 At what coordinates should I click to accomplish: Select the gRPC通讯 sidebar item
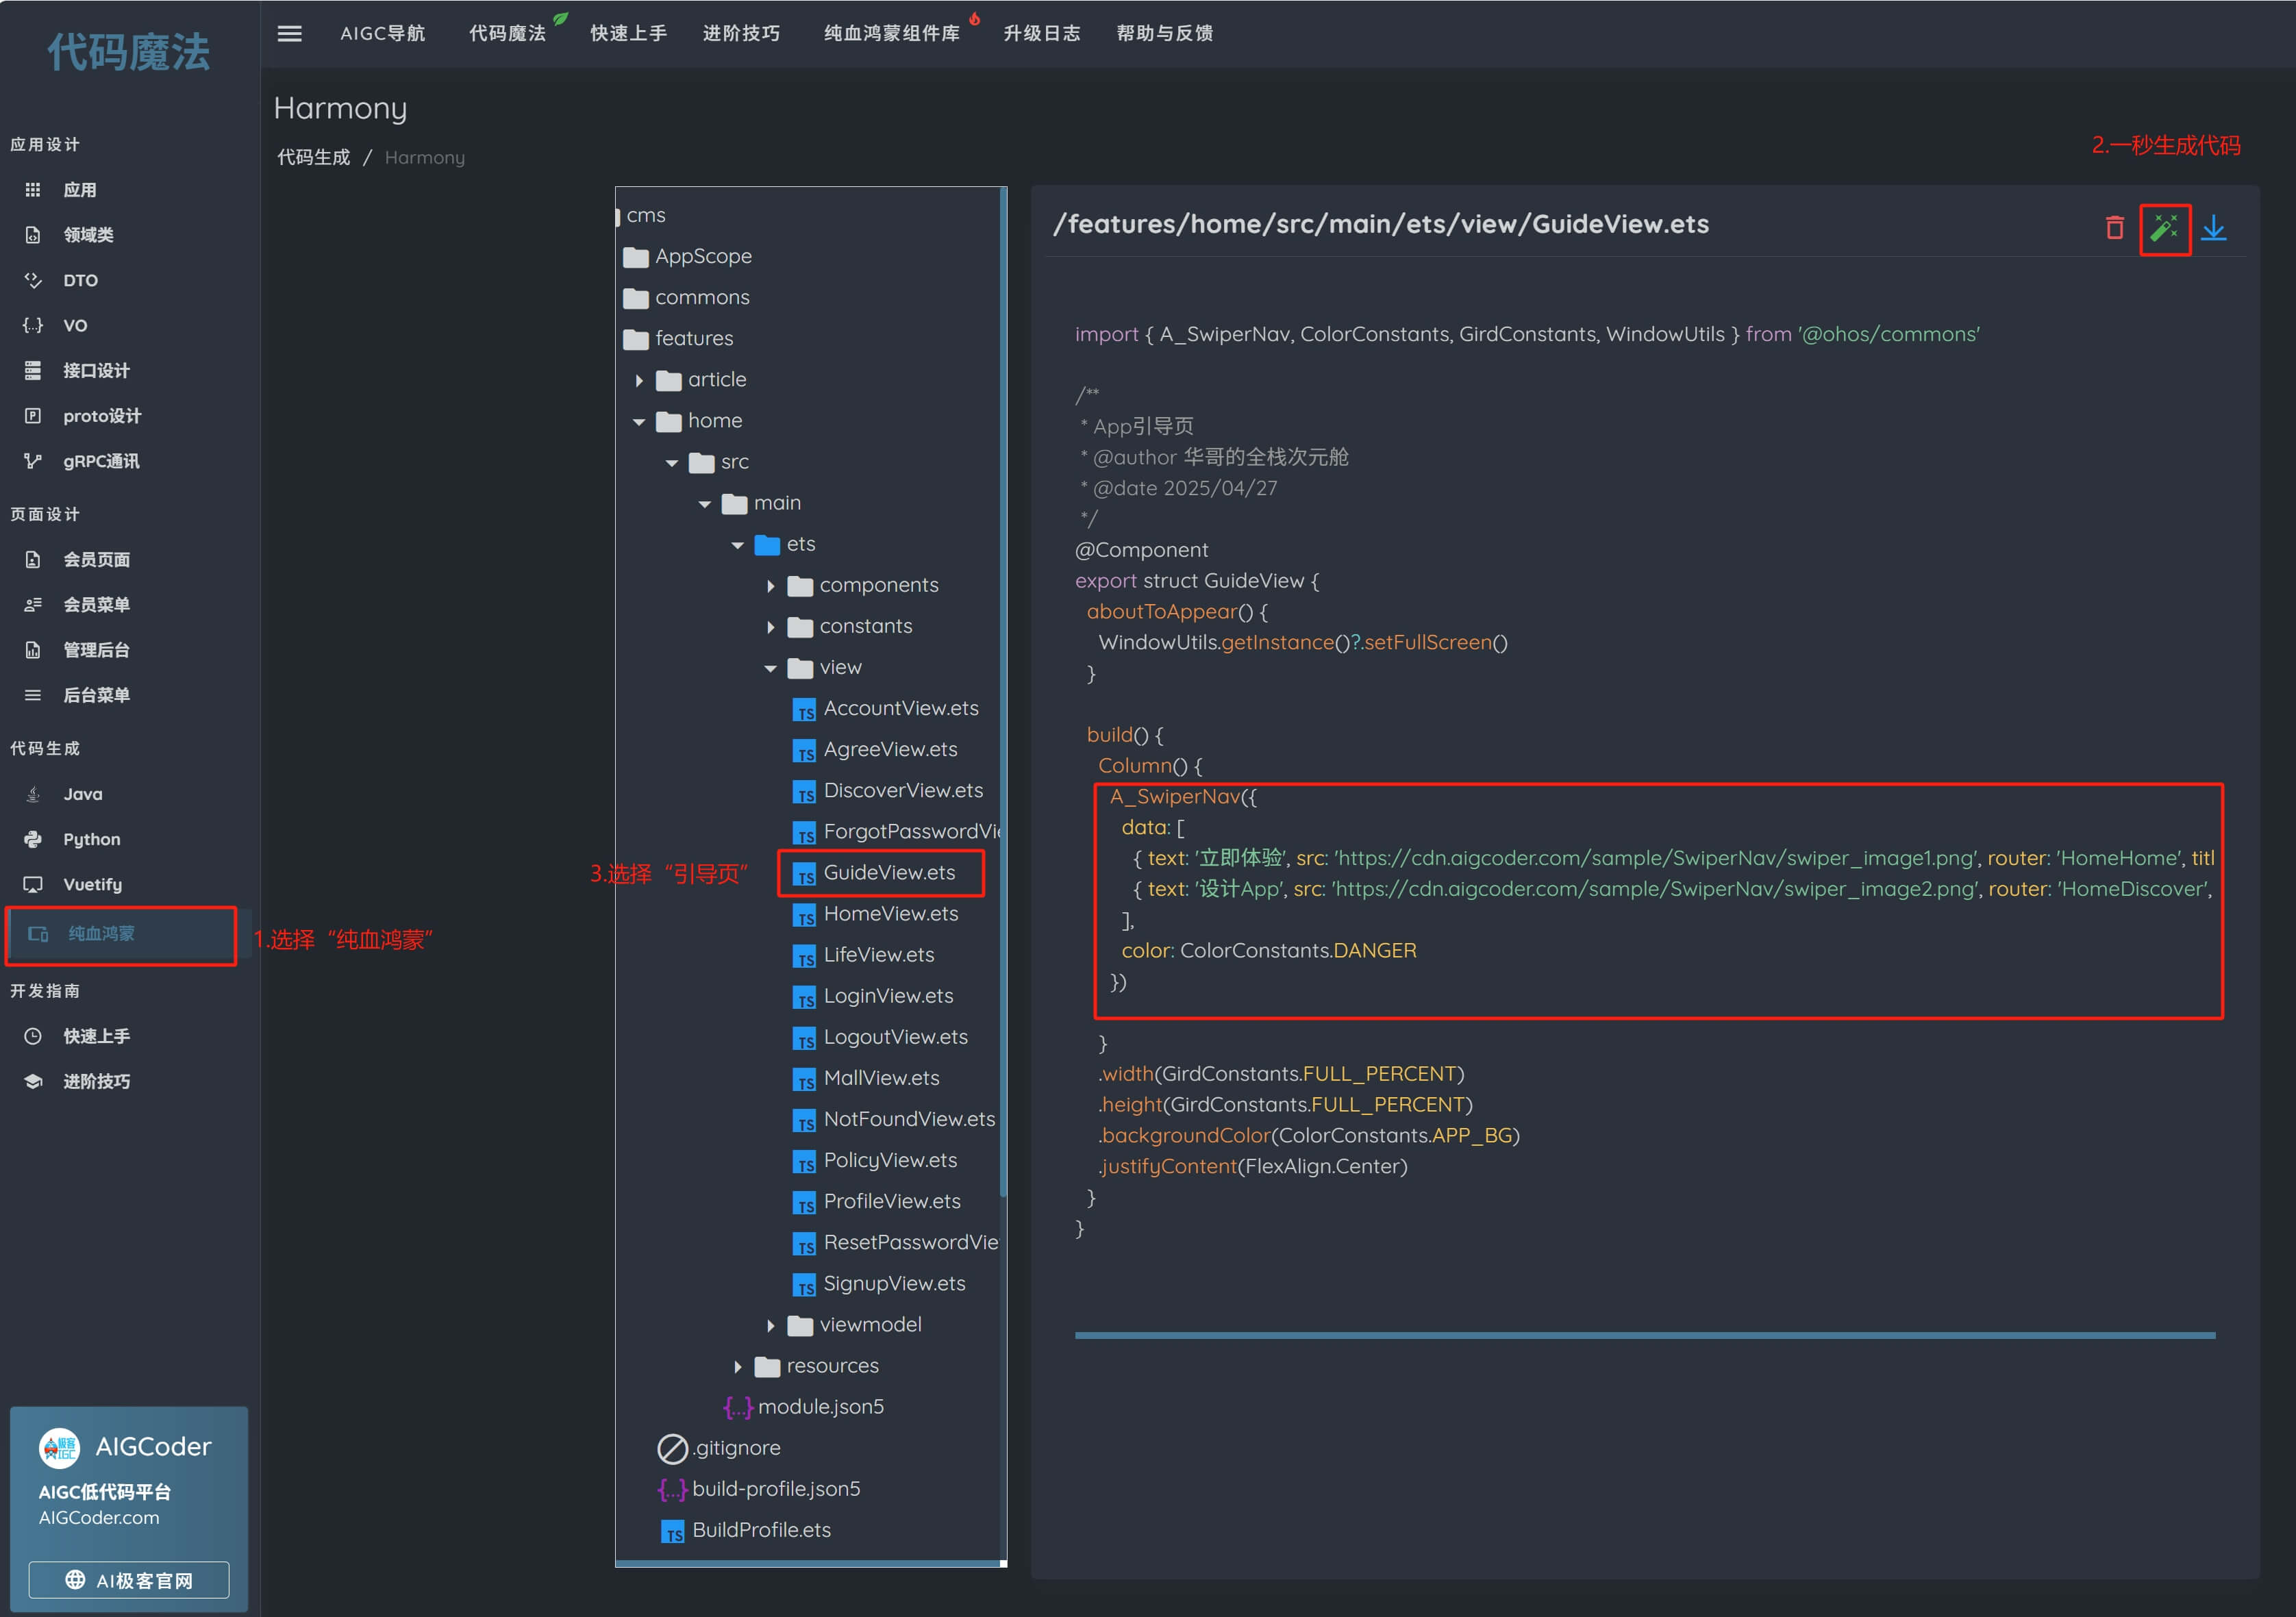(x=101, y=461)
